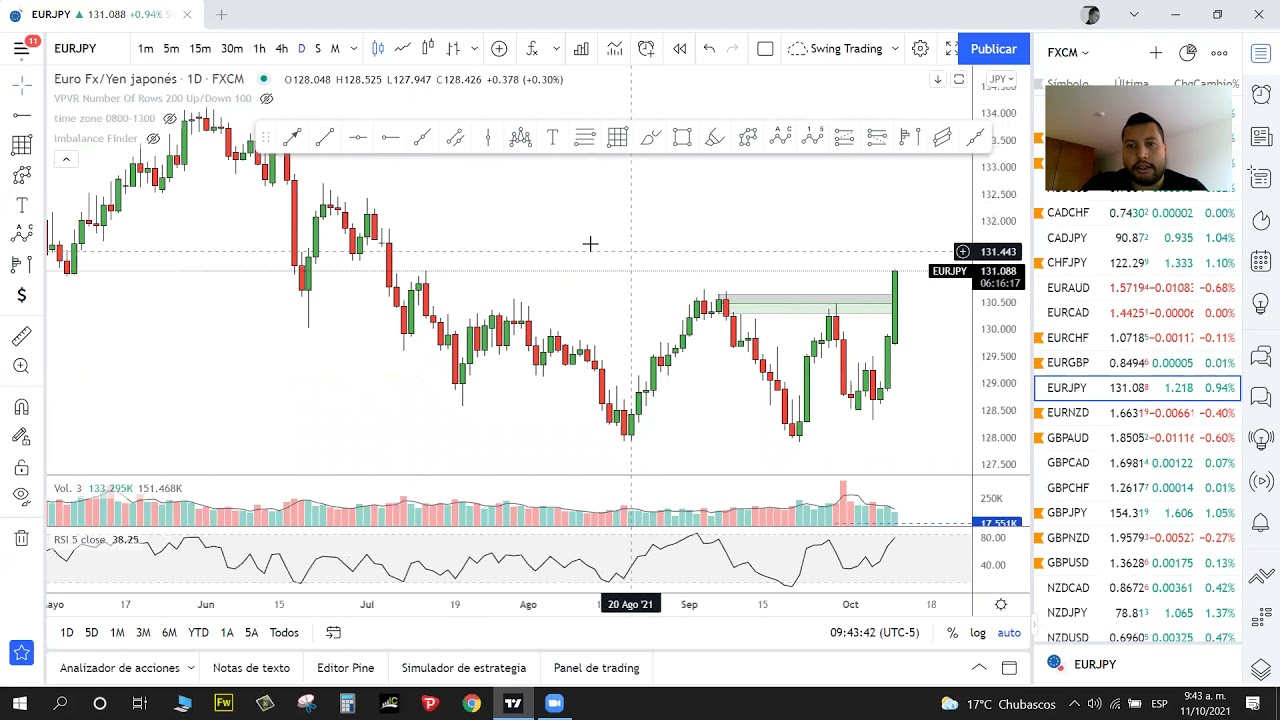Viewport: 1280px width, 720px height.
Task: Undo the last chart action
Action: pos(709,49)
